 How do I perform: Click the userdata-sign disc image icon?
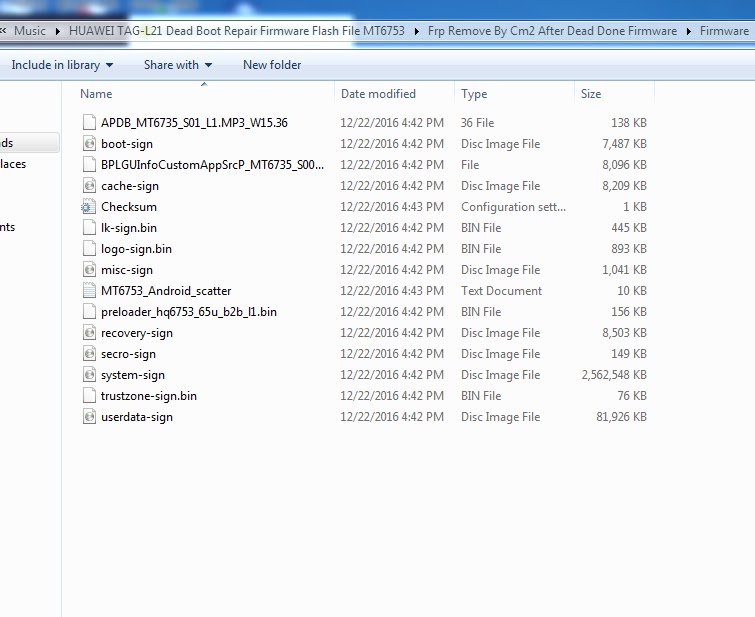pos(89,417)
